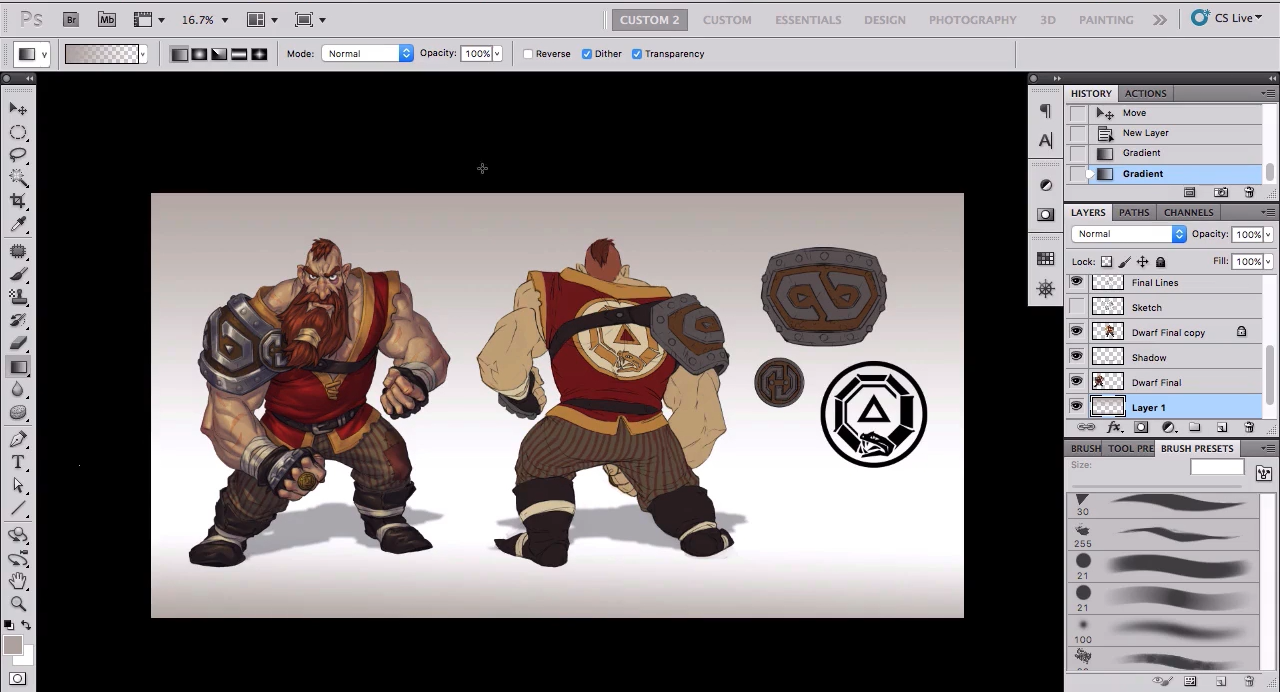This screenshot has width=1280, height=692.
Task: Select the Elliptical Marquee tool
Action: pyautogui.click(x=18, y=132)
